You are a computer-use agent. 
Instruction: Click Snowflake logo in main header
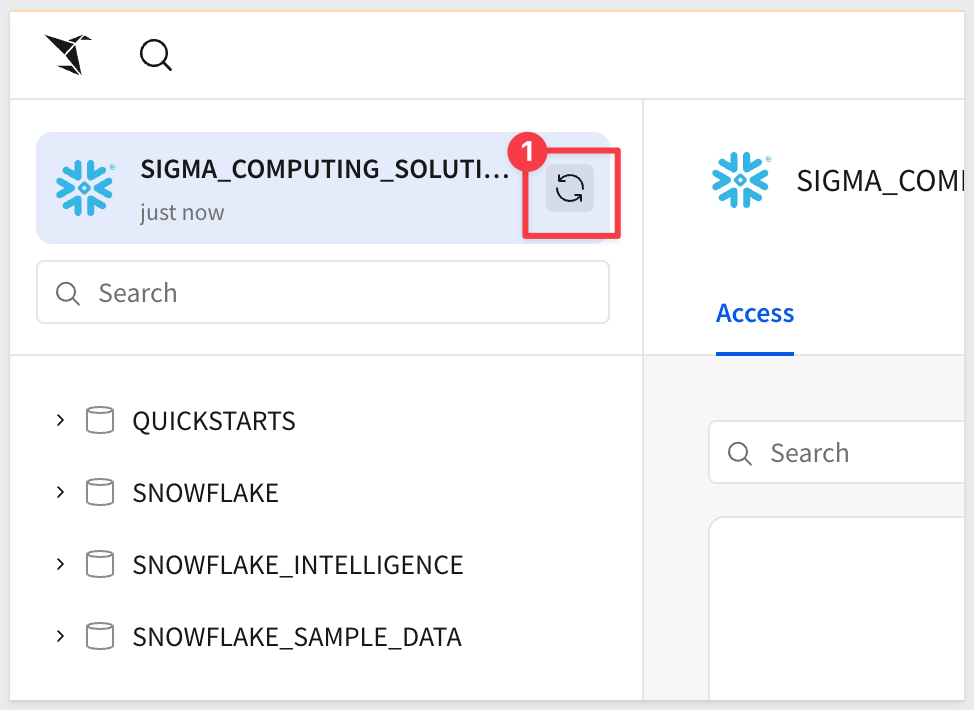(740, 181)
